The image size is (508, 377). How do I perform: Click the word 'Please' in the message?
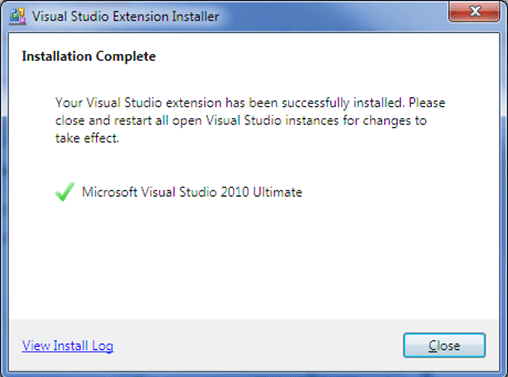(x=427, y=103)
